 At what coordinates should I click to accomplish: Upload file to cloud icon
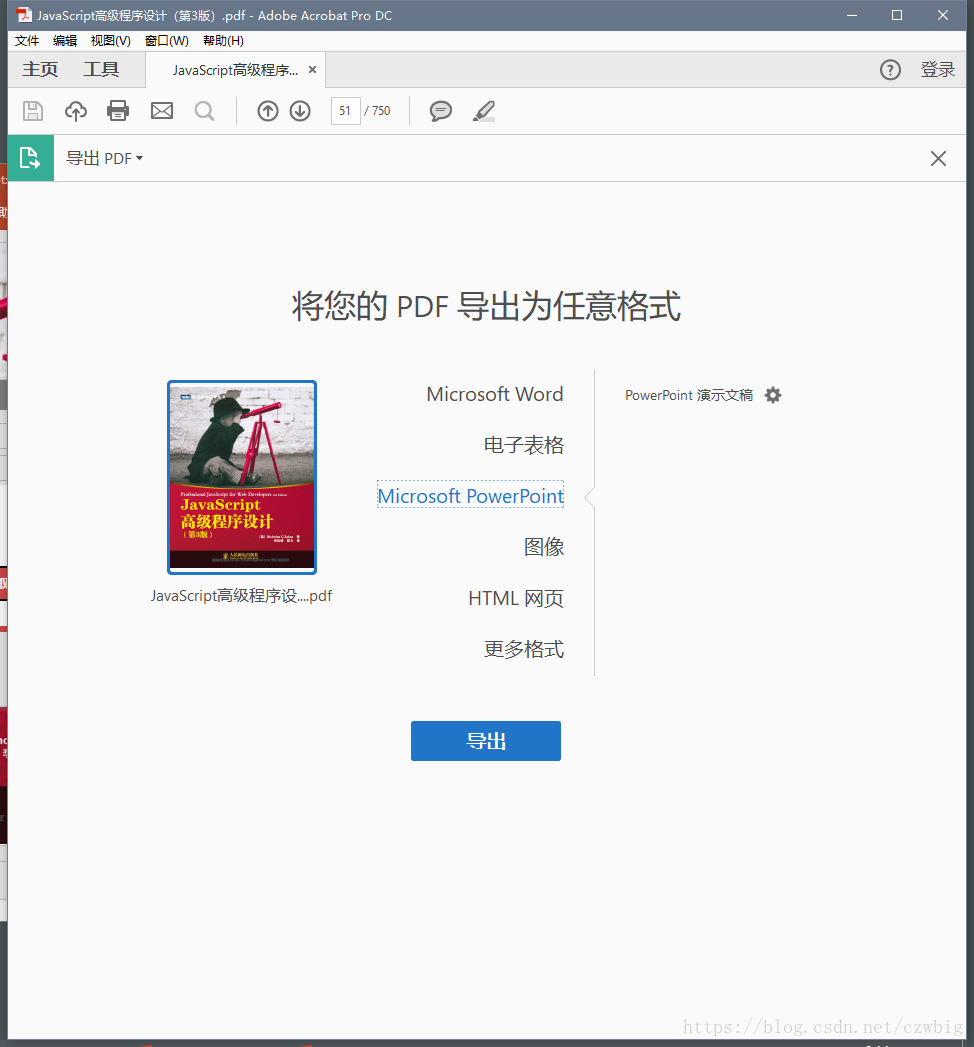[75, 111]
